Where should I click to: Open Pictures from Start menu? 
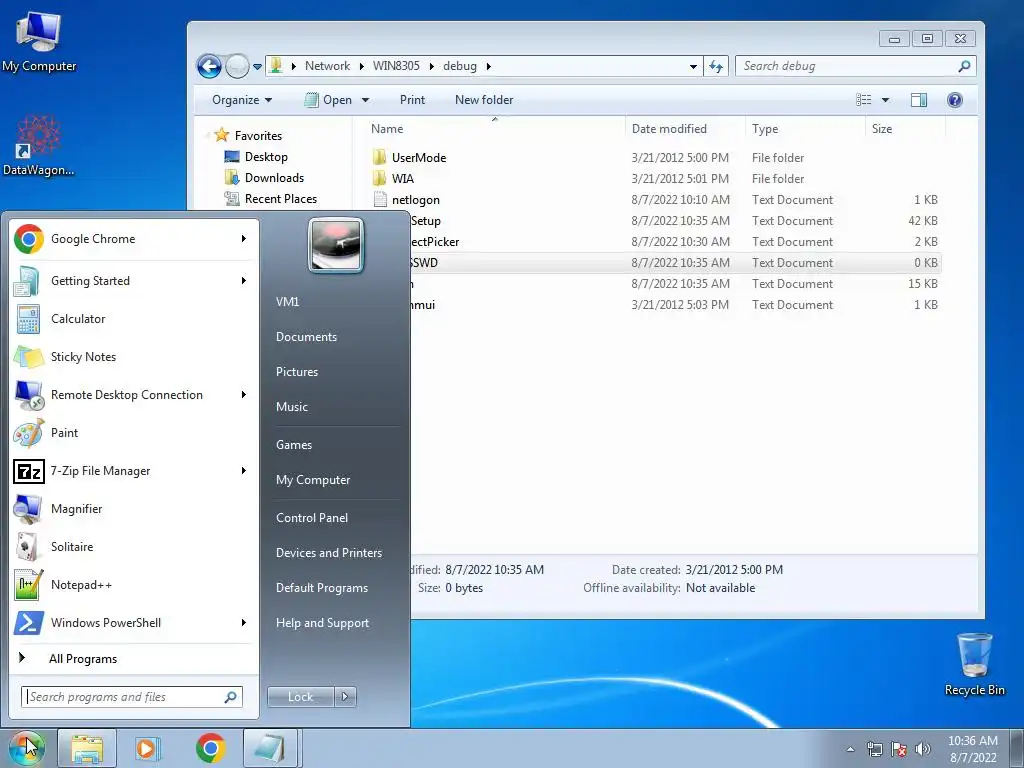click(296, 372)
